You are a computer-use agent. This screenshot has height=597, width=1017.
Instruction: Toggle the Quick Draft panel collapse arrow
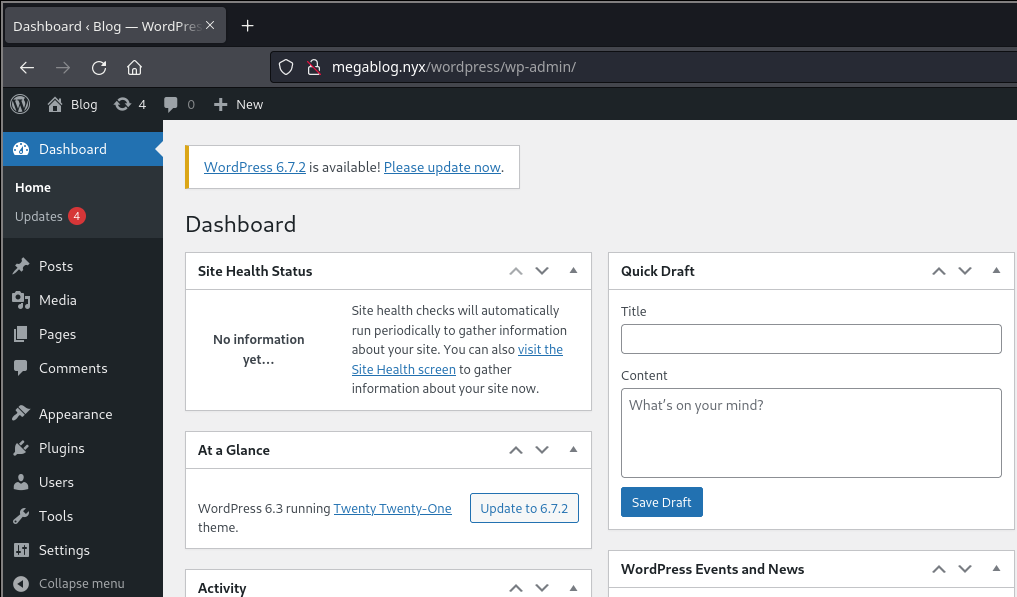[x=996, y=271]
